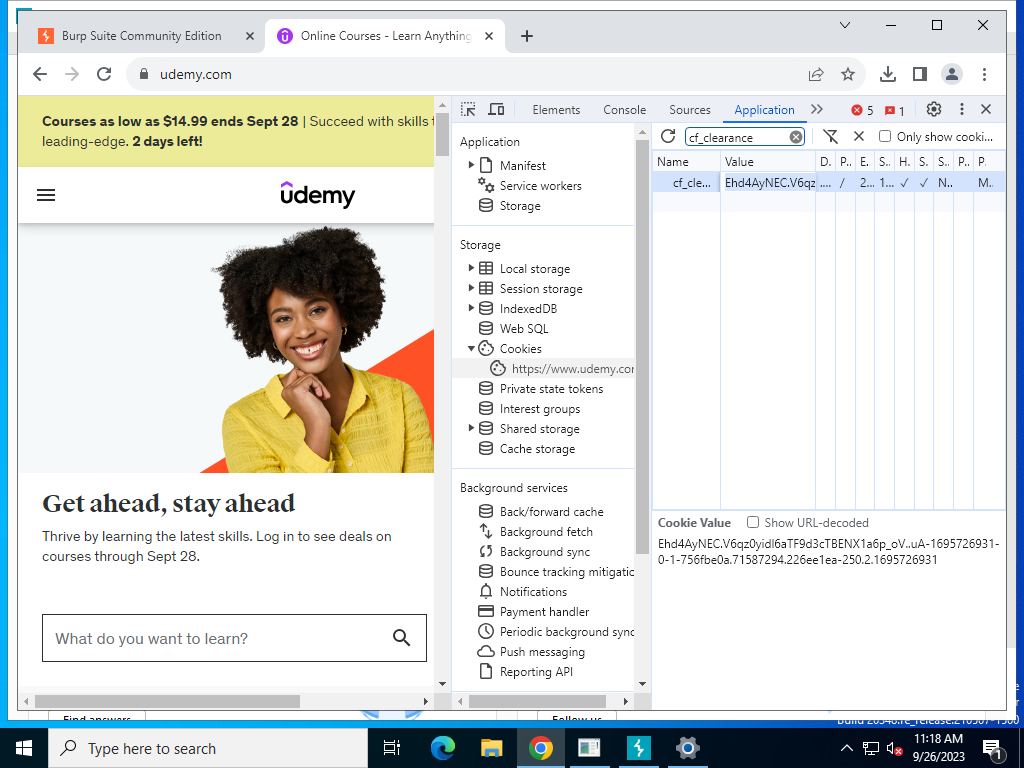The height and width of the screenshot is (768, 1024).
Task: Switch to the Console tab
Action: [624, 110]
